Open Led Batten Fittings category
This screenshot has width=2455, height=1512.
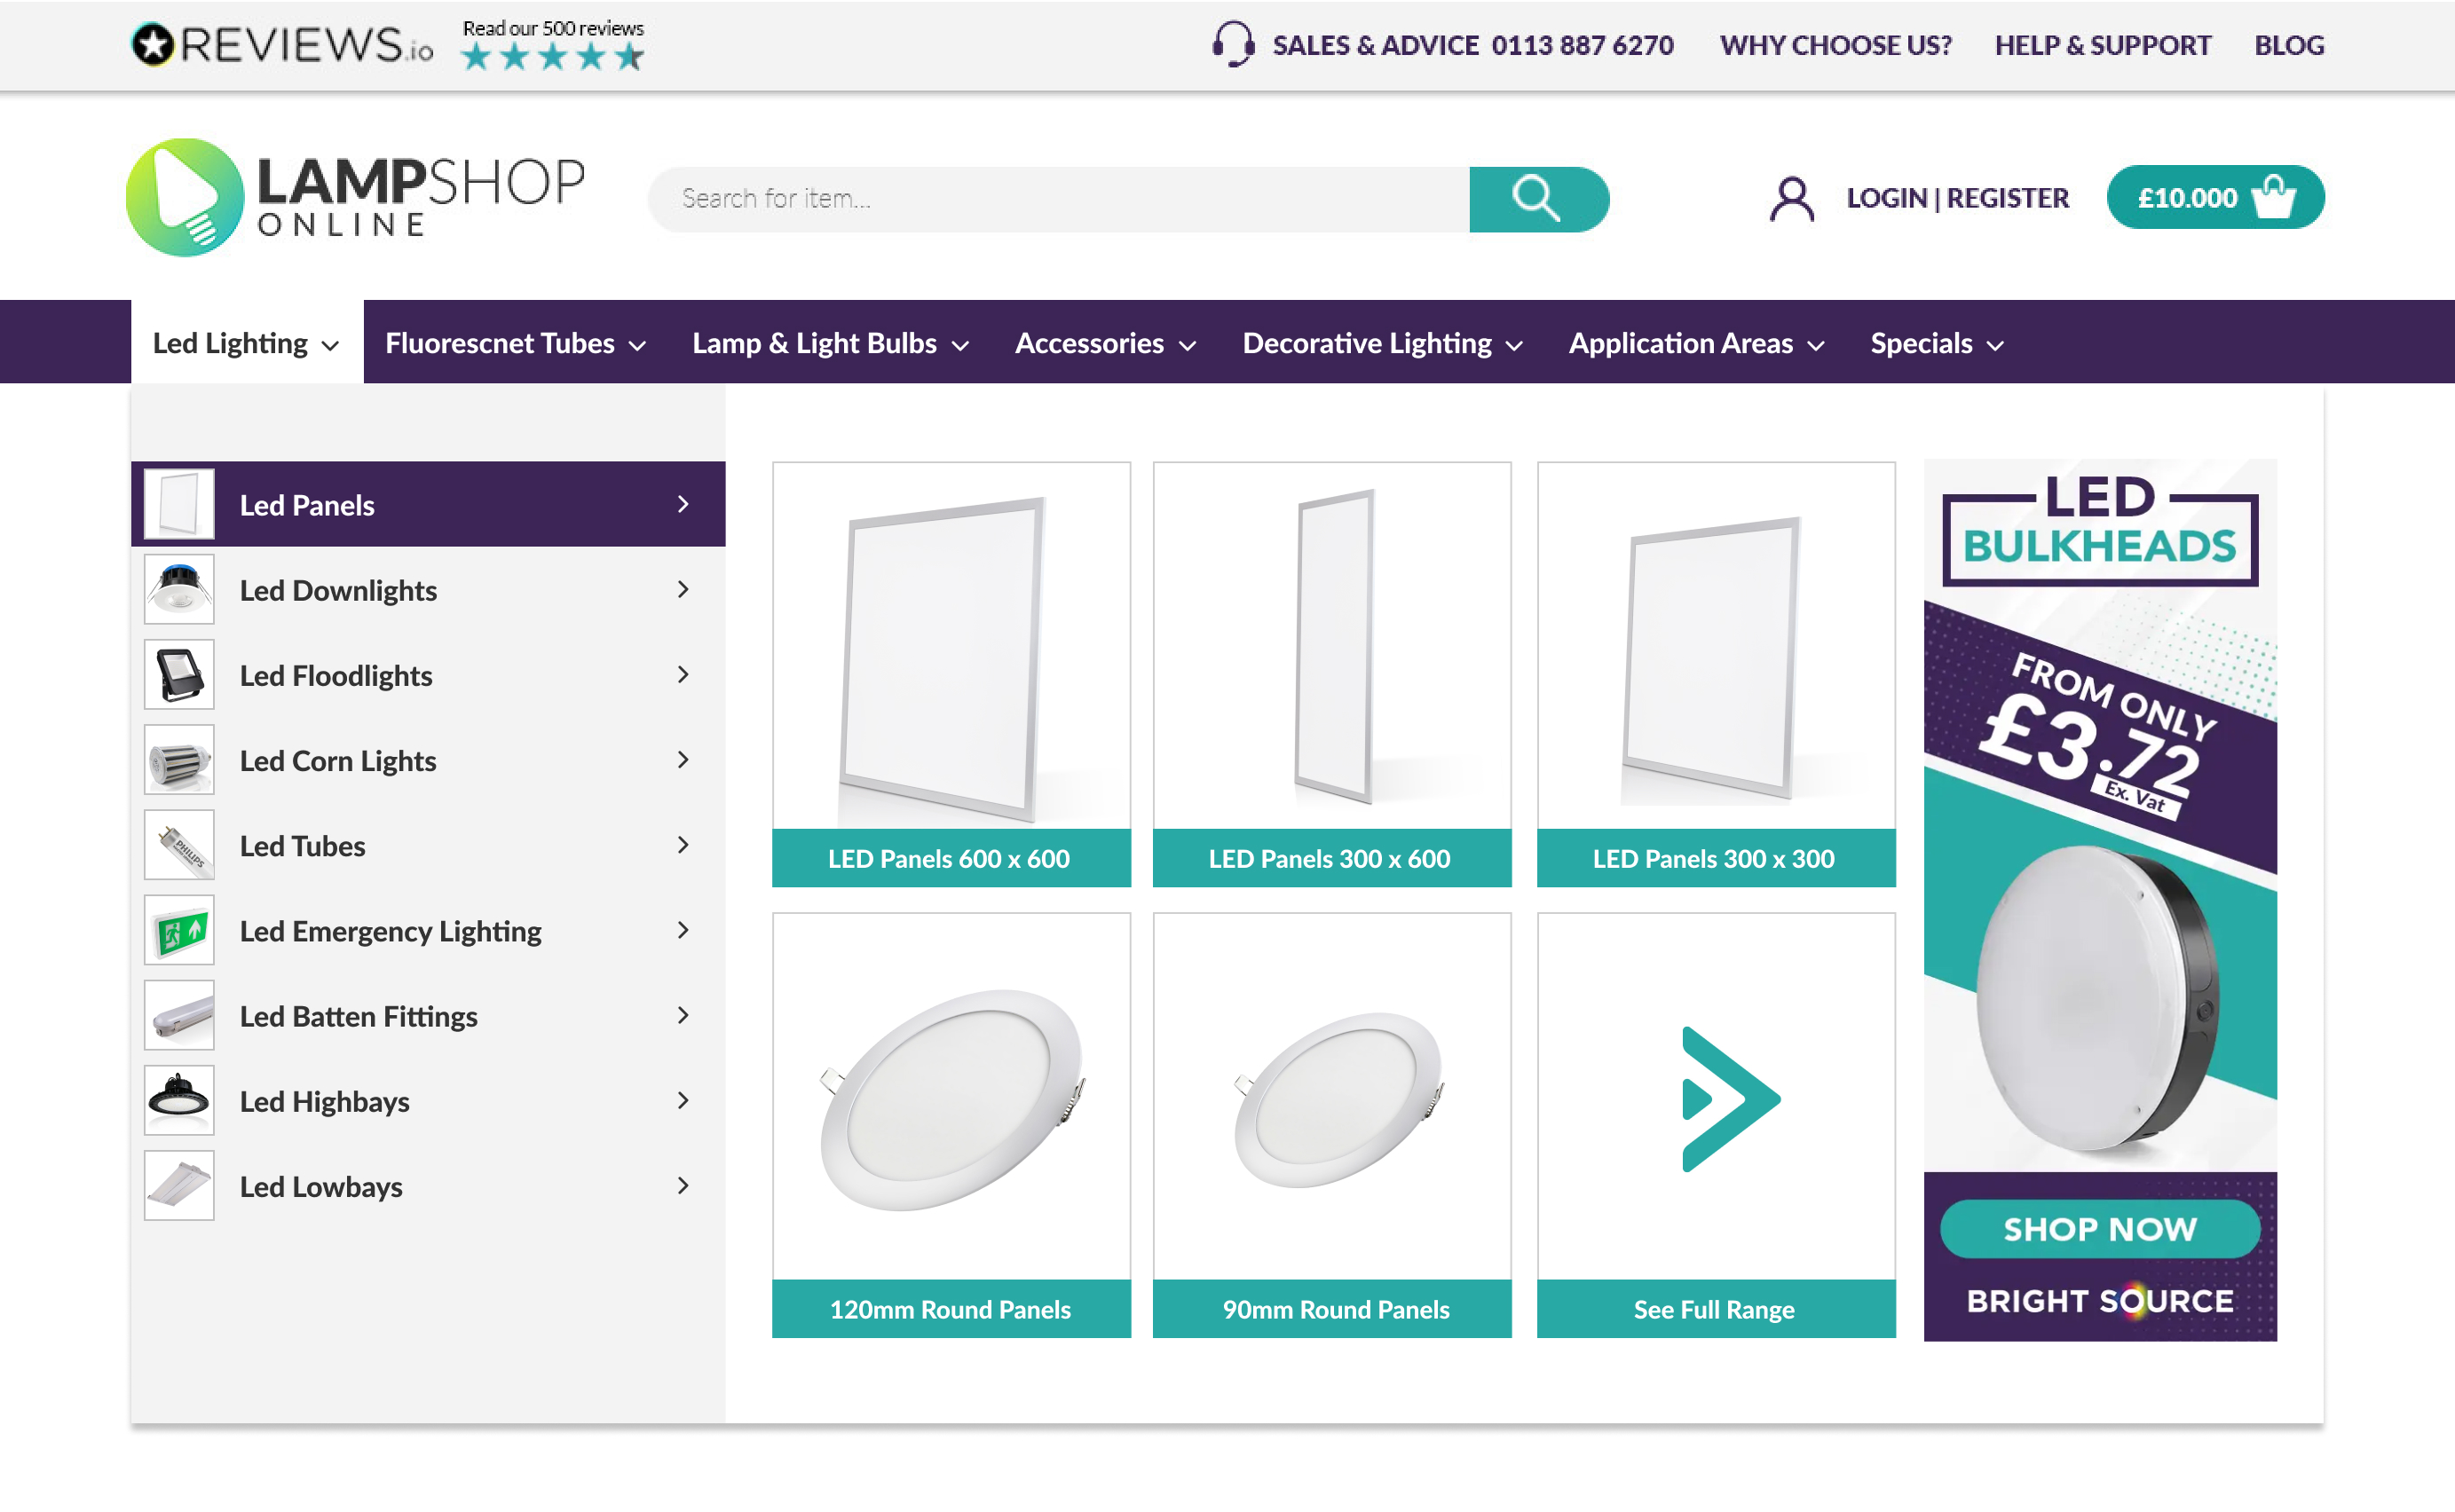[358, 1016]
